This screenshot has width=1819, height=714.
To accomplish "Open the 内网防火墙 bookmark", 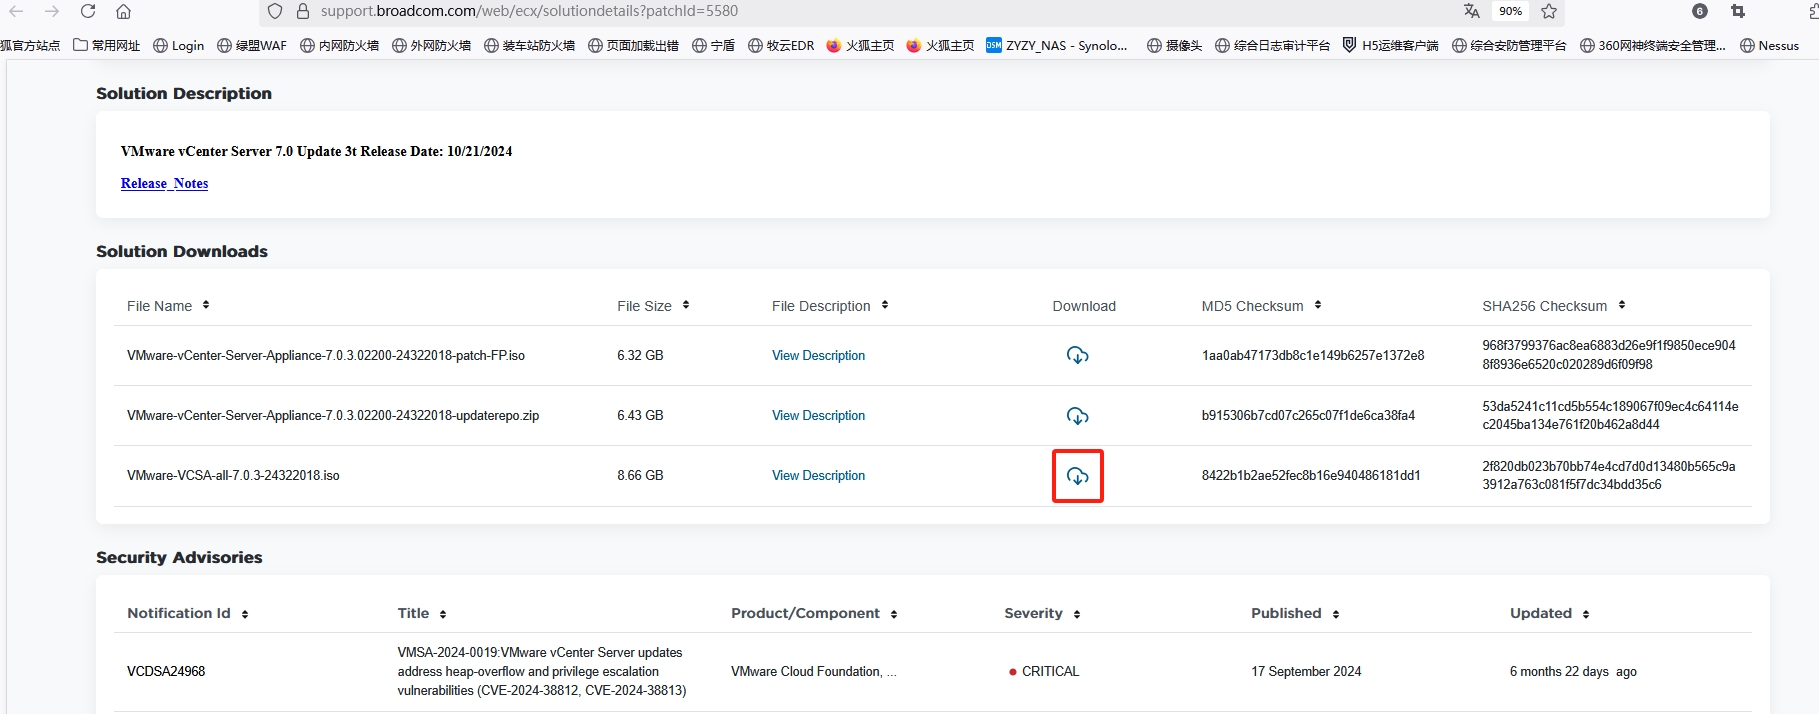I will click(x=340, y=45).
